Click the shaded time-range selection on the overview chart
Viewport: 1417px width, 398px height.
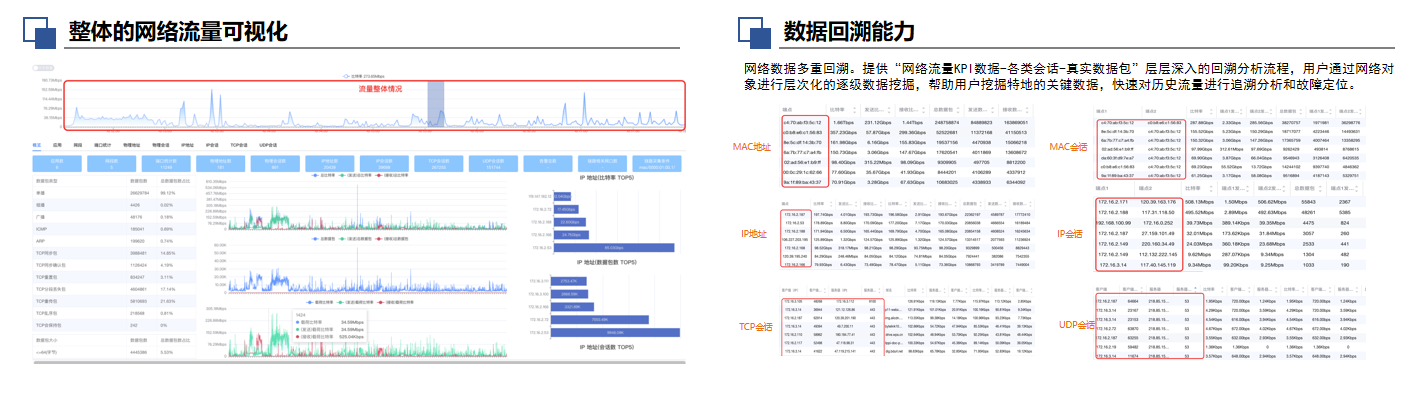tap(436, 103)
